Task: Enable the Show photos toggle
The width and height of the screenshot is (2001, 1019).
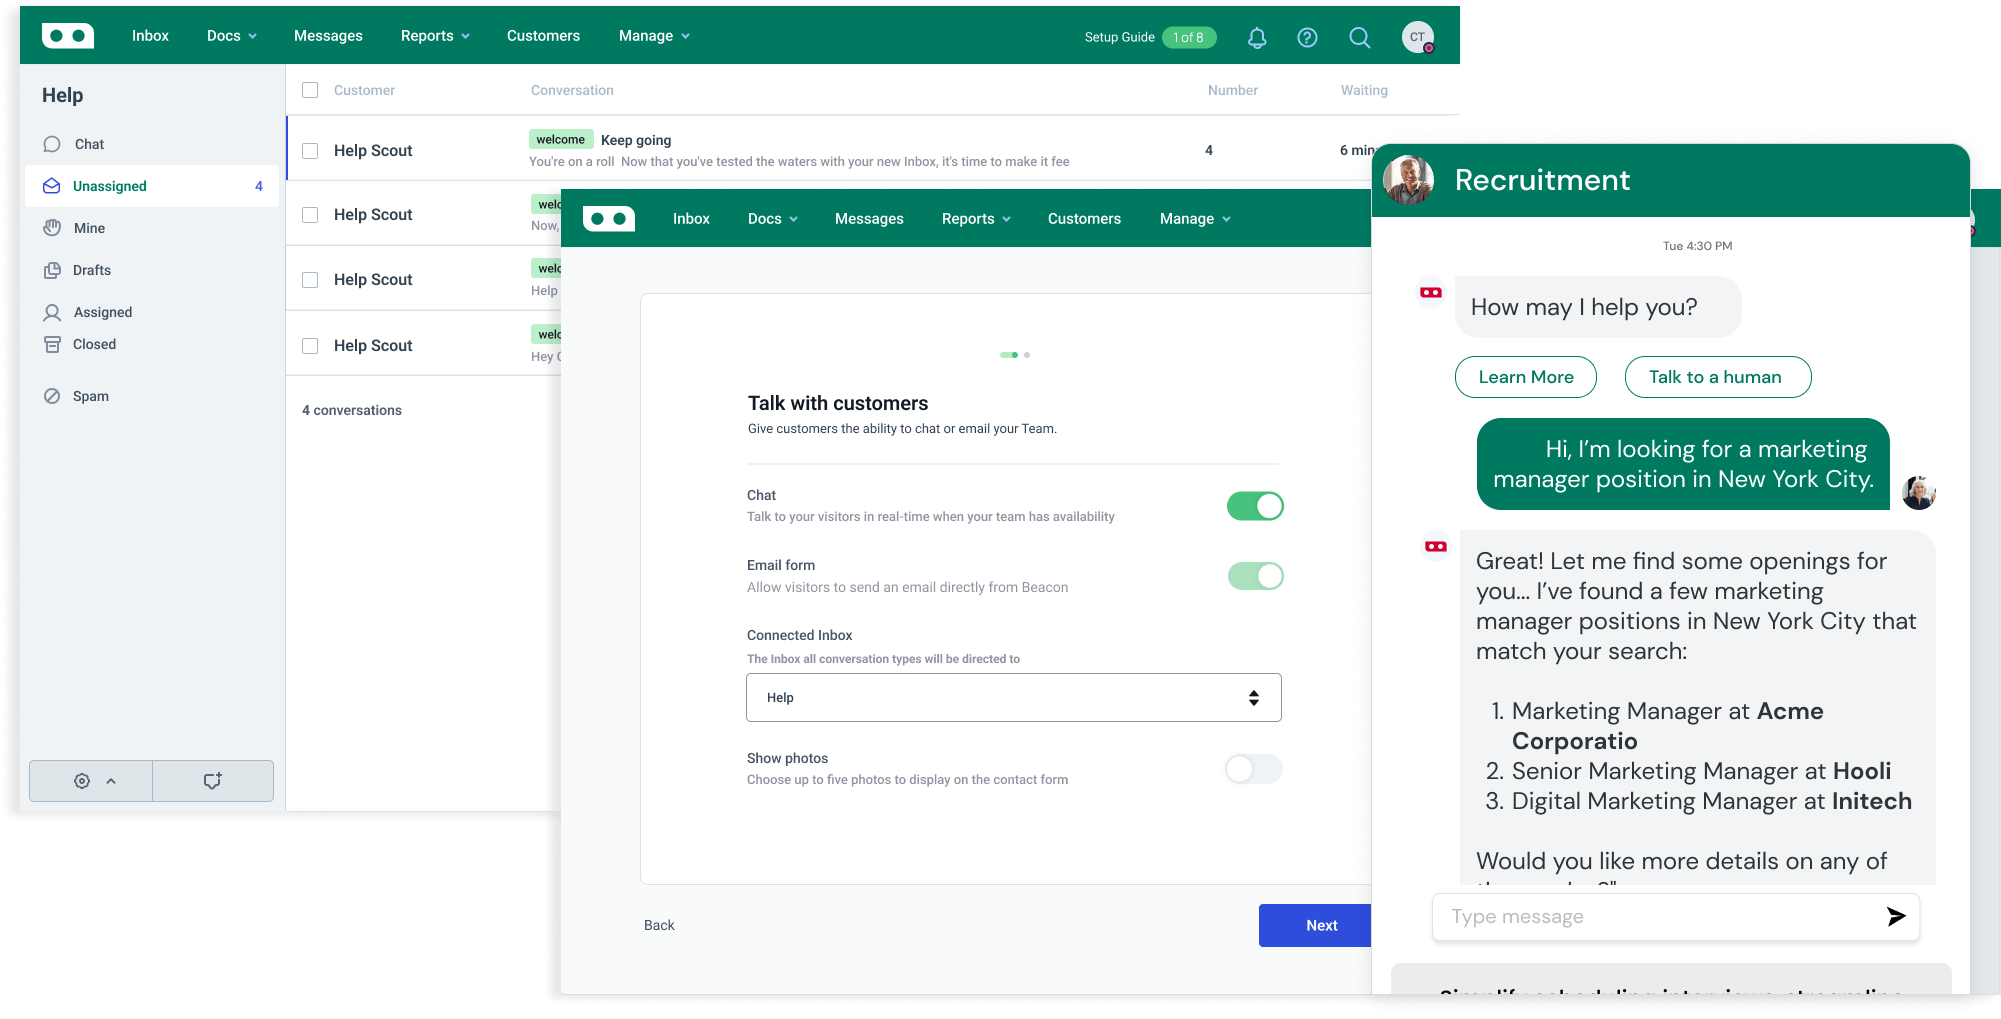Action: coord(1254,769)
